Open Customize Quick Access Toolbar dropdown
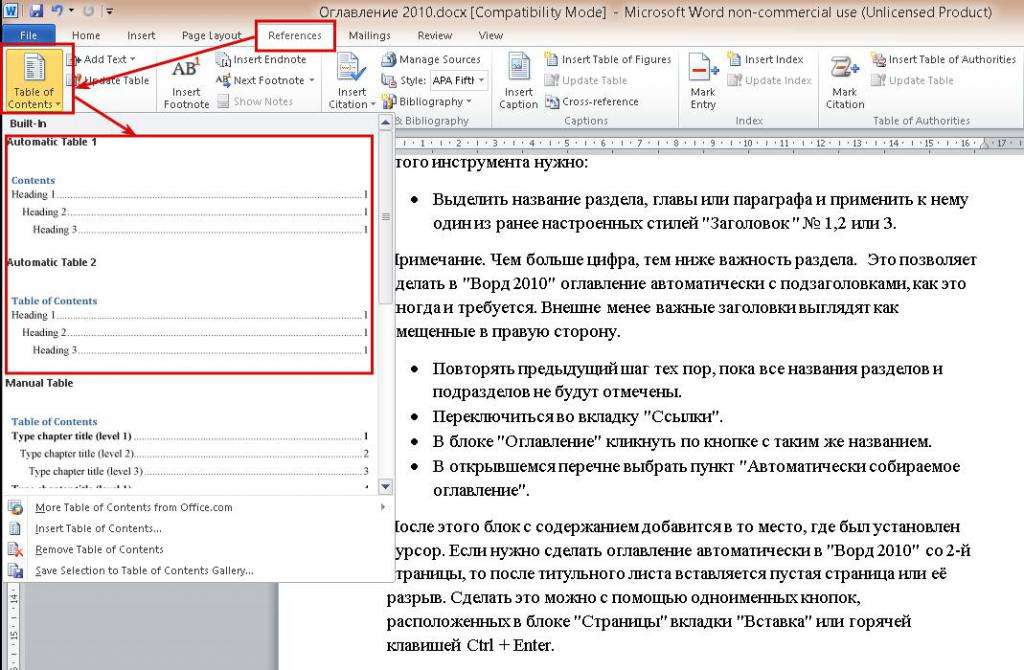 click(x=110, y=11)
